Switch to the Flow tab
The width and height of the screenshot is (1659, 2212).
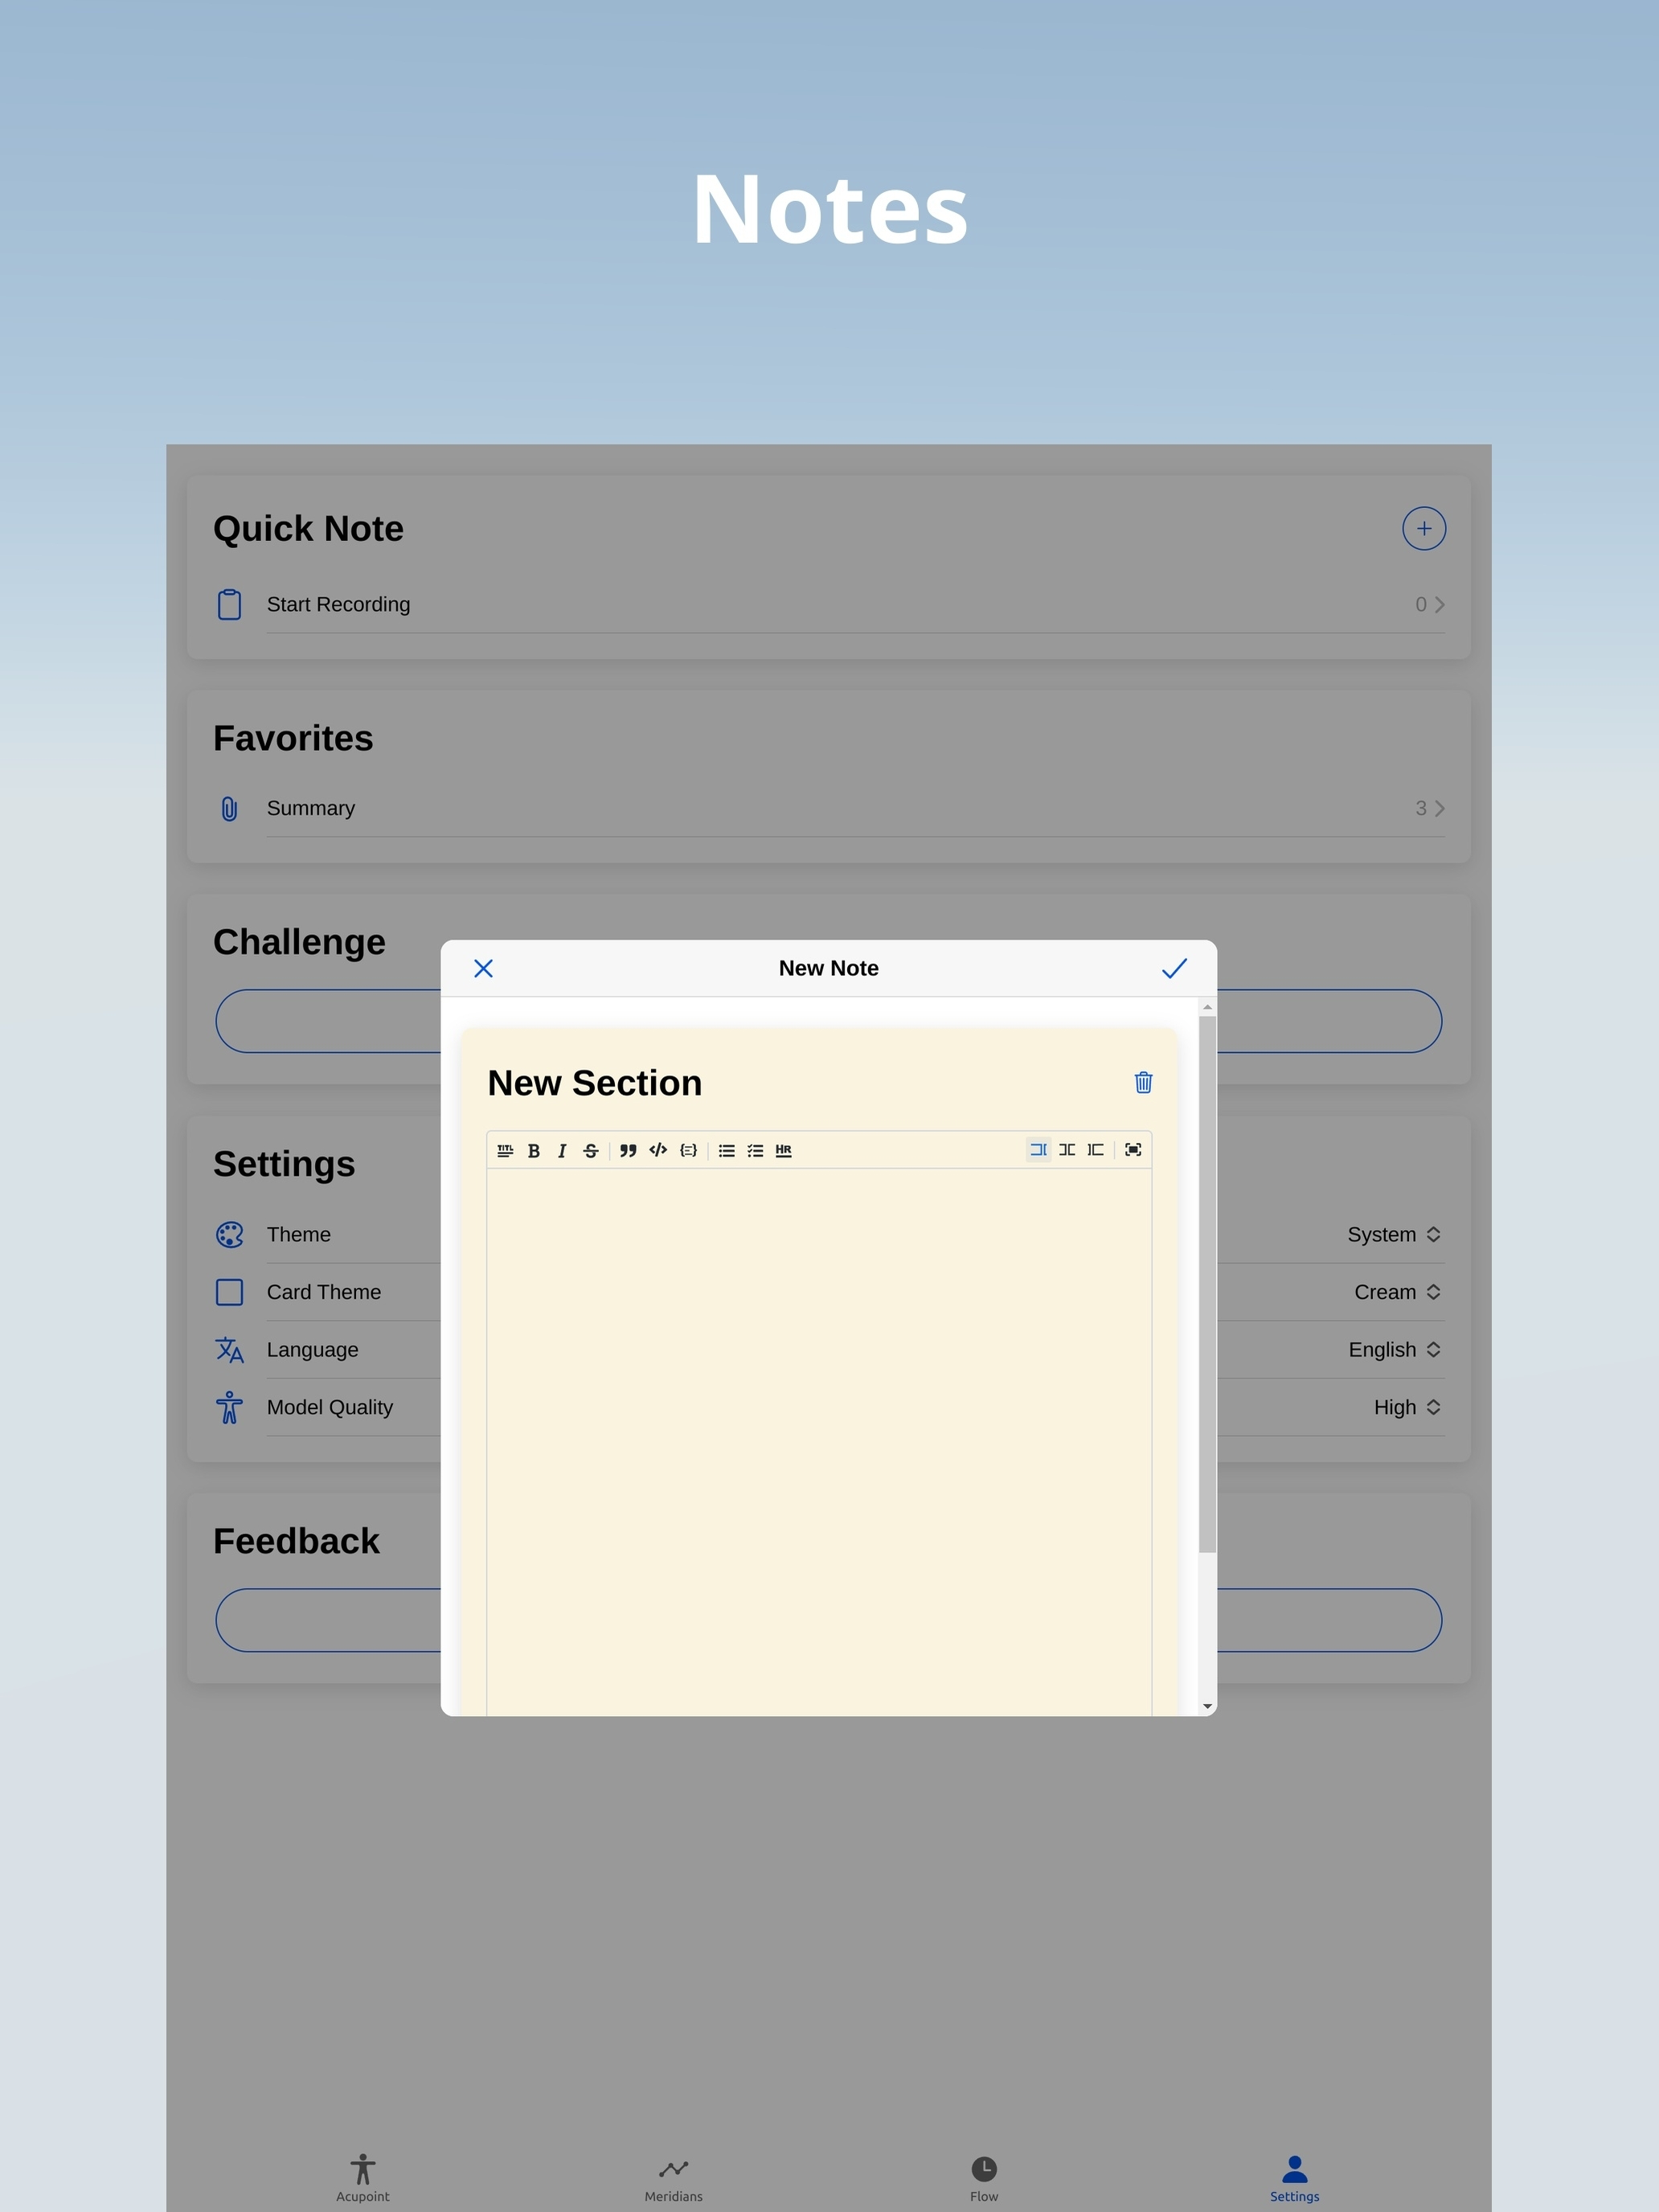(984, 2177)
